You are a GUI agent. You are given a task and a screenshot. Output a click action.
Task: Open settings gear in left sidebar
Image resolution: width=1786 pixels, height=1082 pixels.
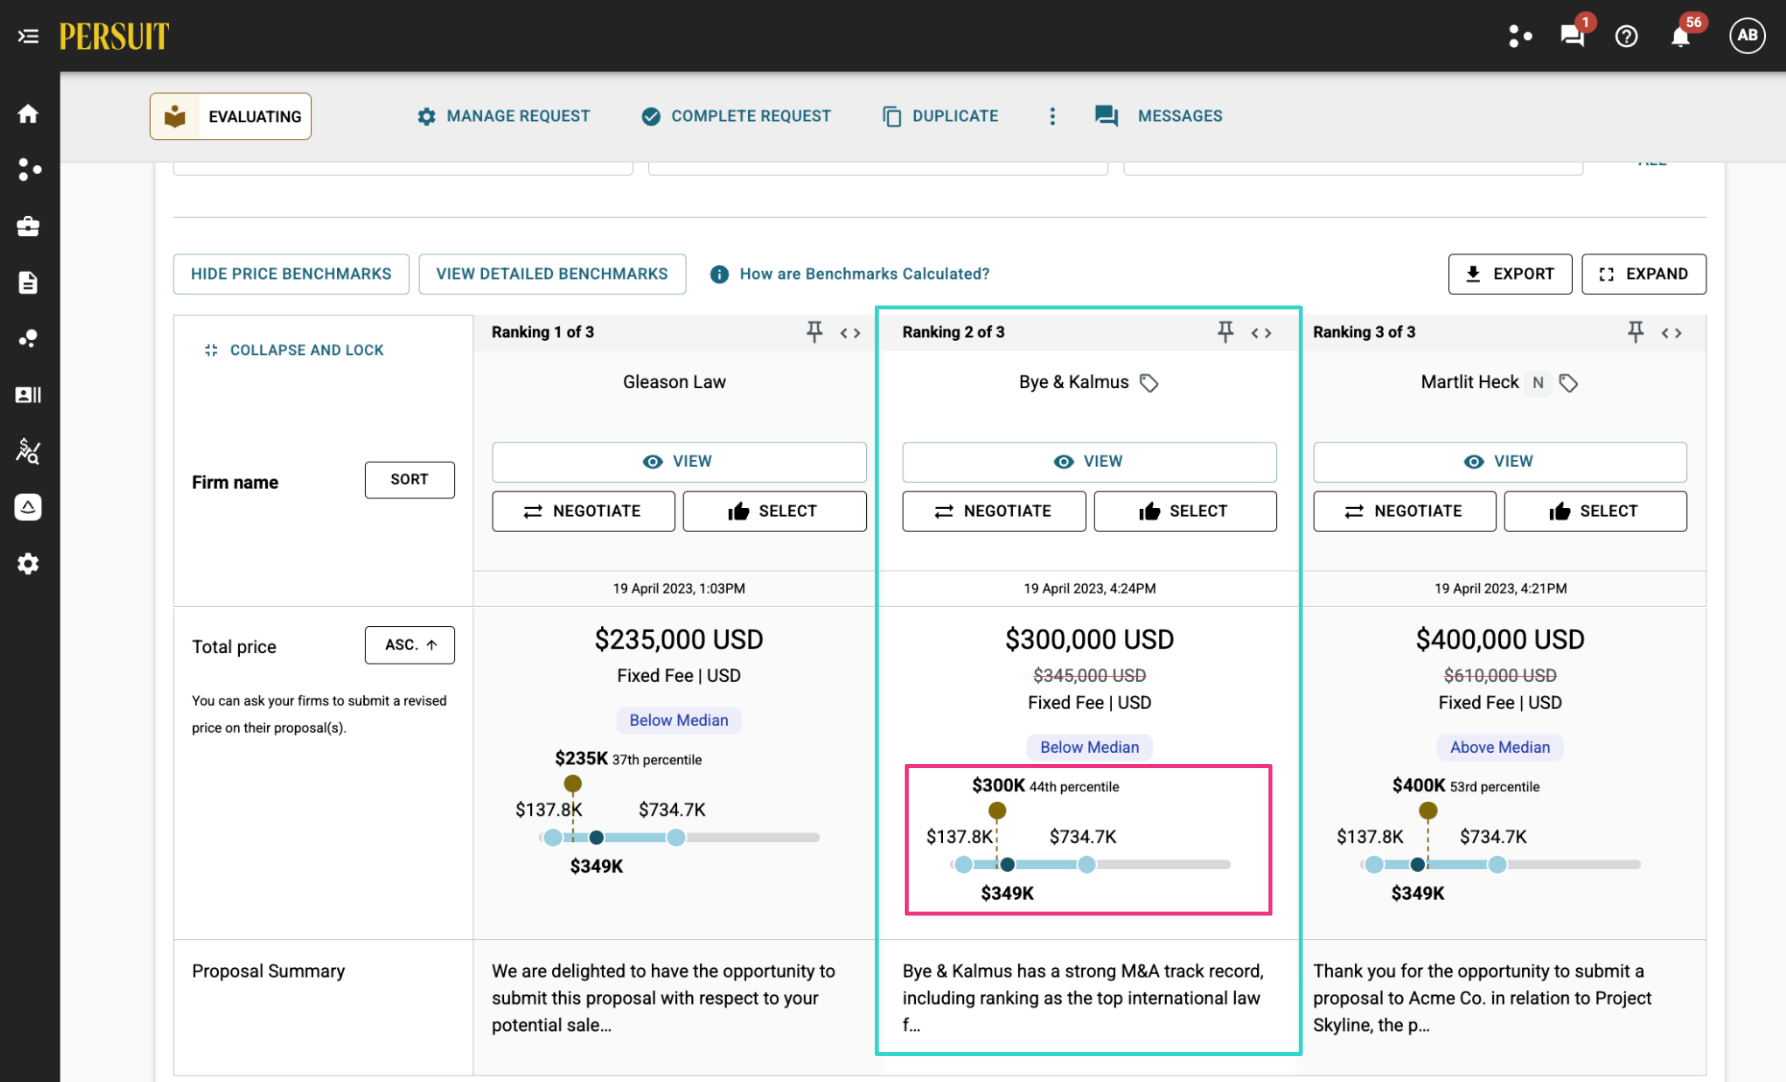click(x=28, y=564)
